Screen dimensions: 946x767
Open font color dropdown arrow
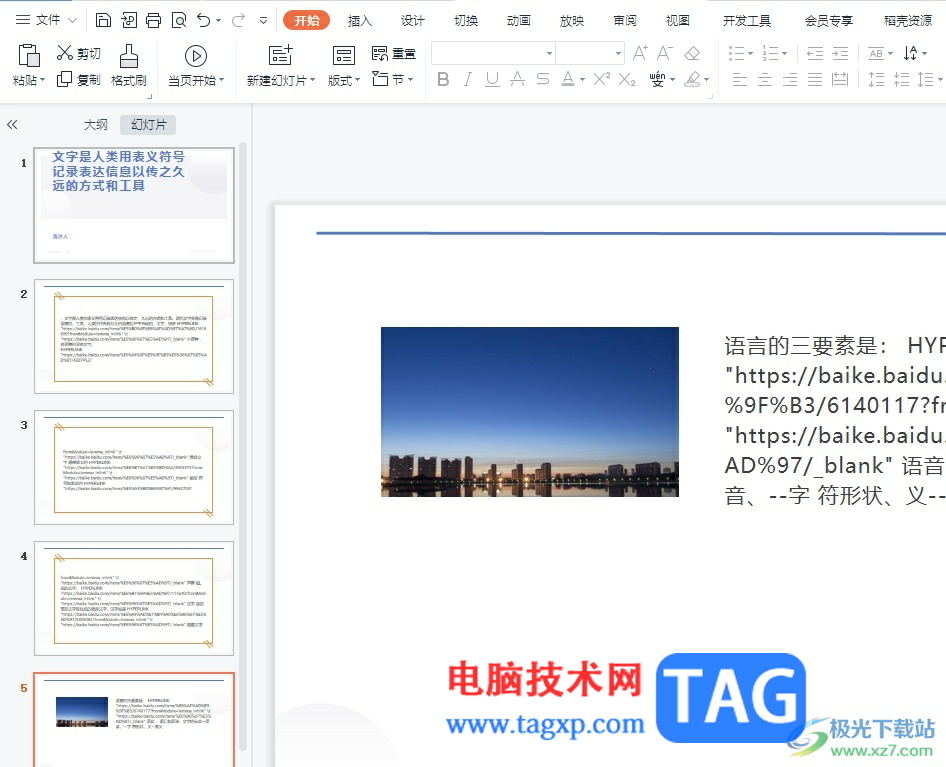582,80
